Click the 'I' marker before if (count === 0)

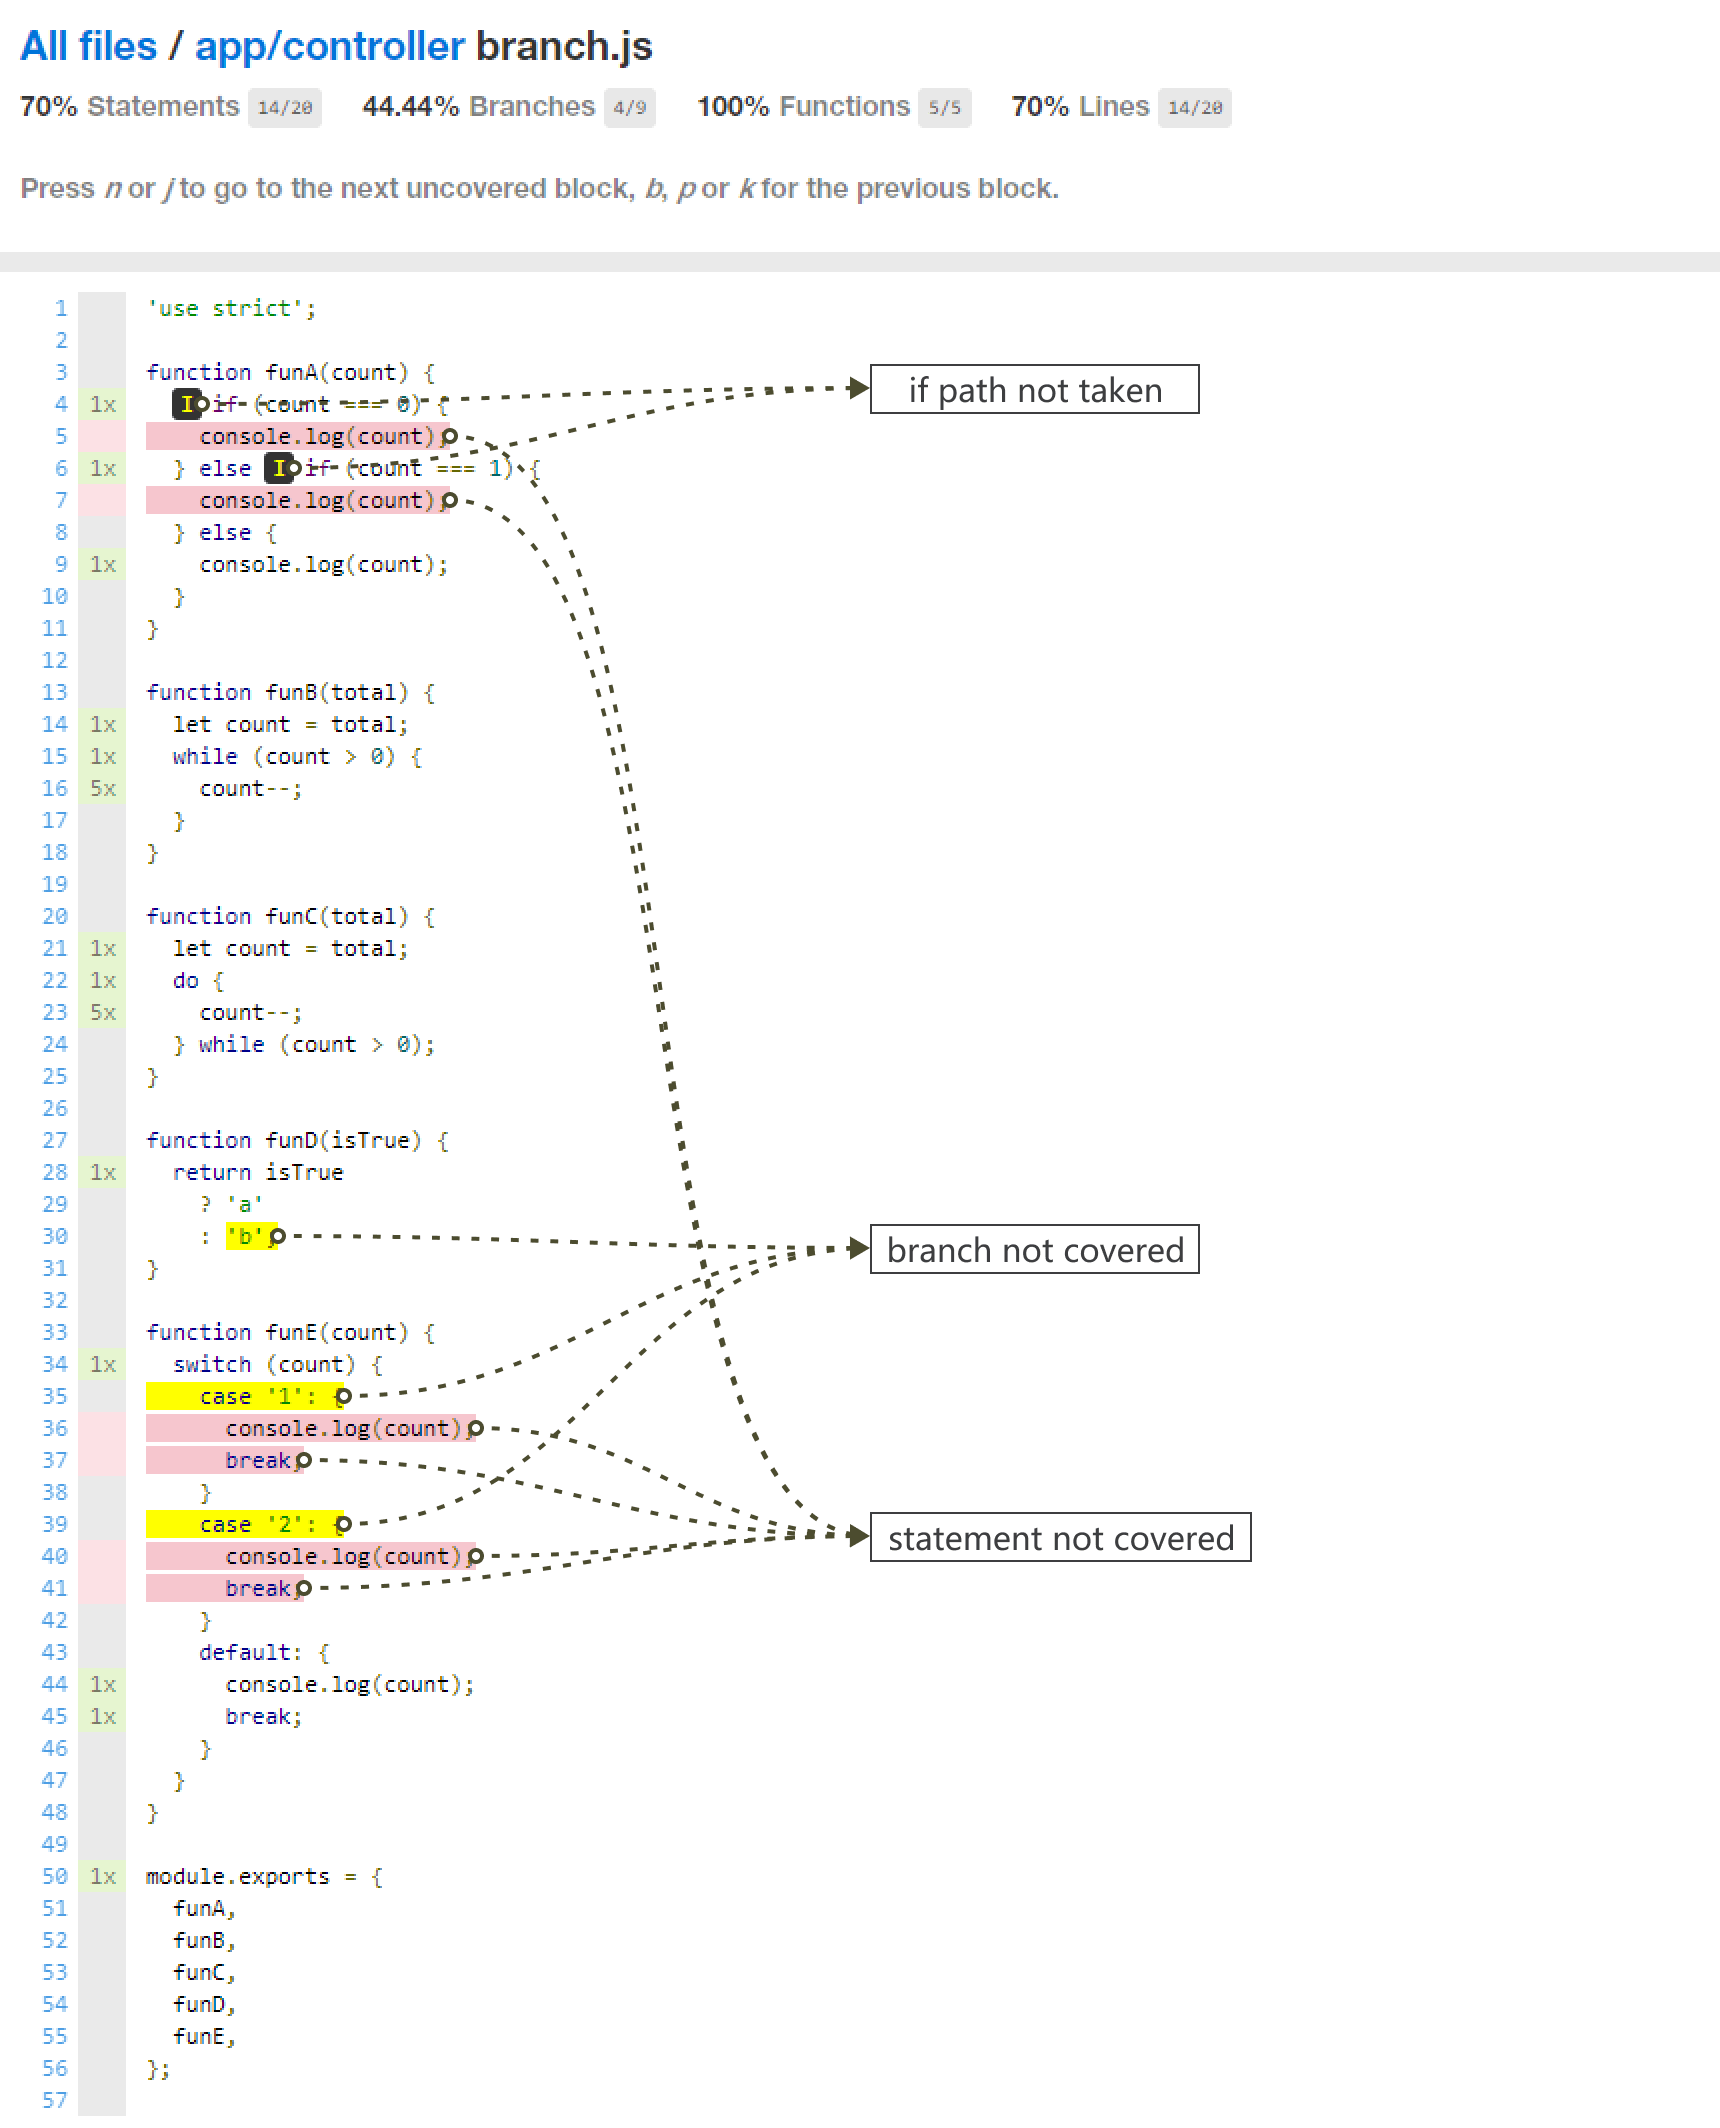[x=186, y=404]
